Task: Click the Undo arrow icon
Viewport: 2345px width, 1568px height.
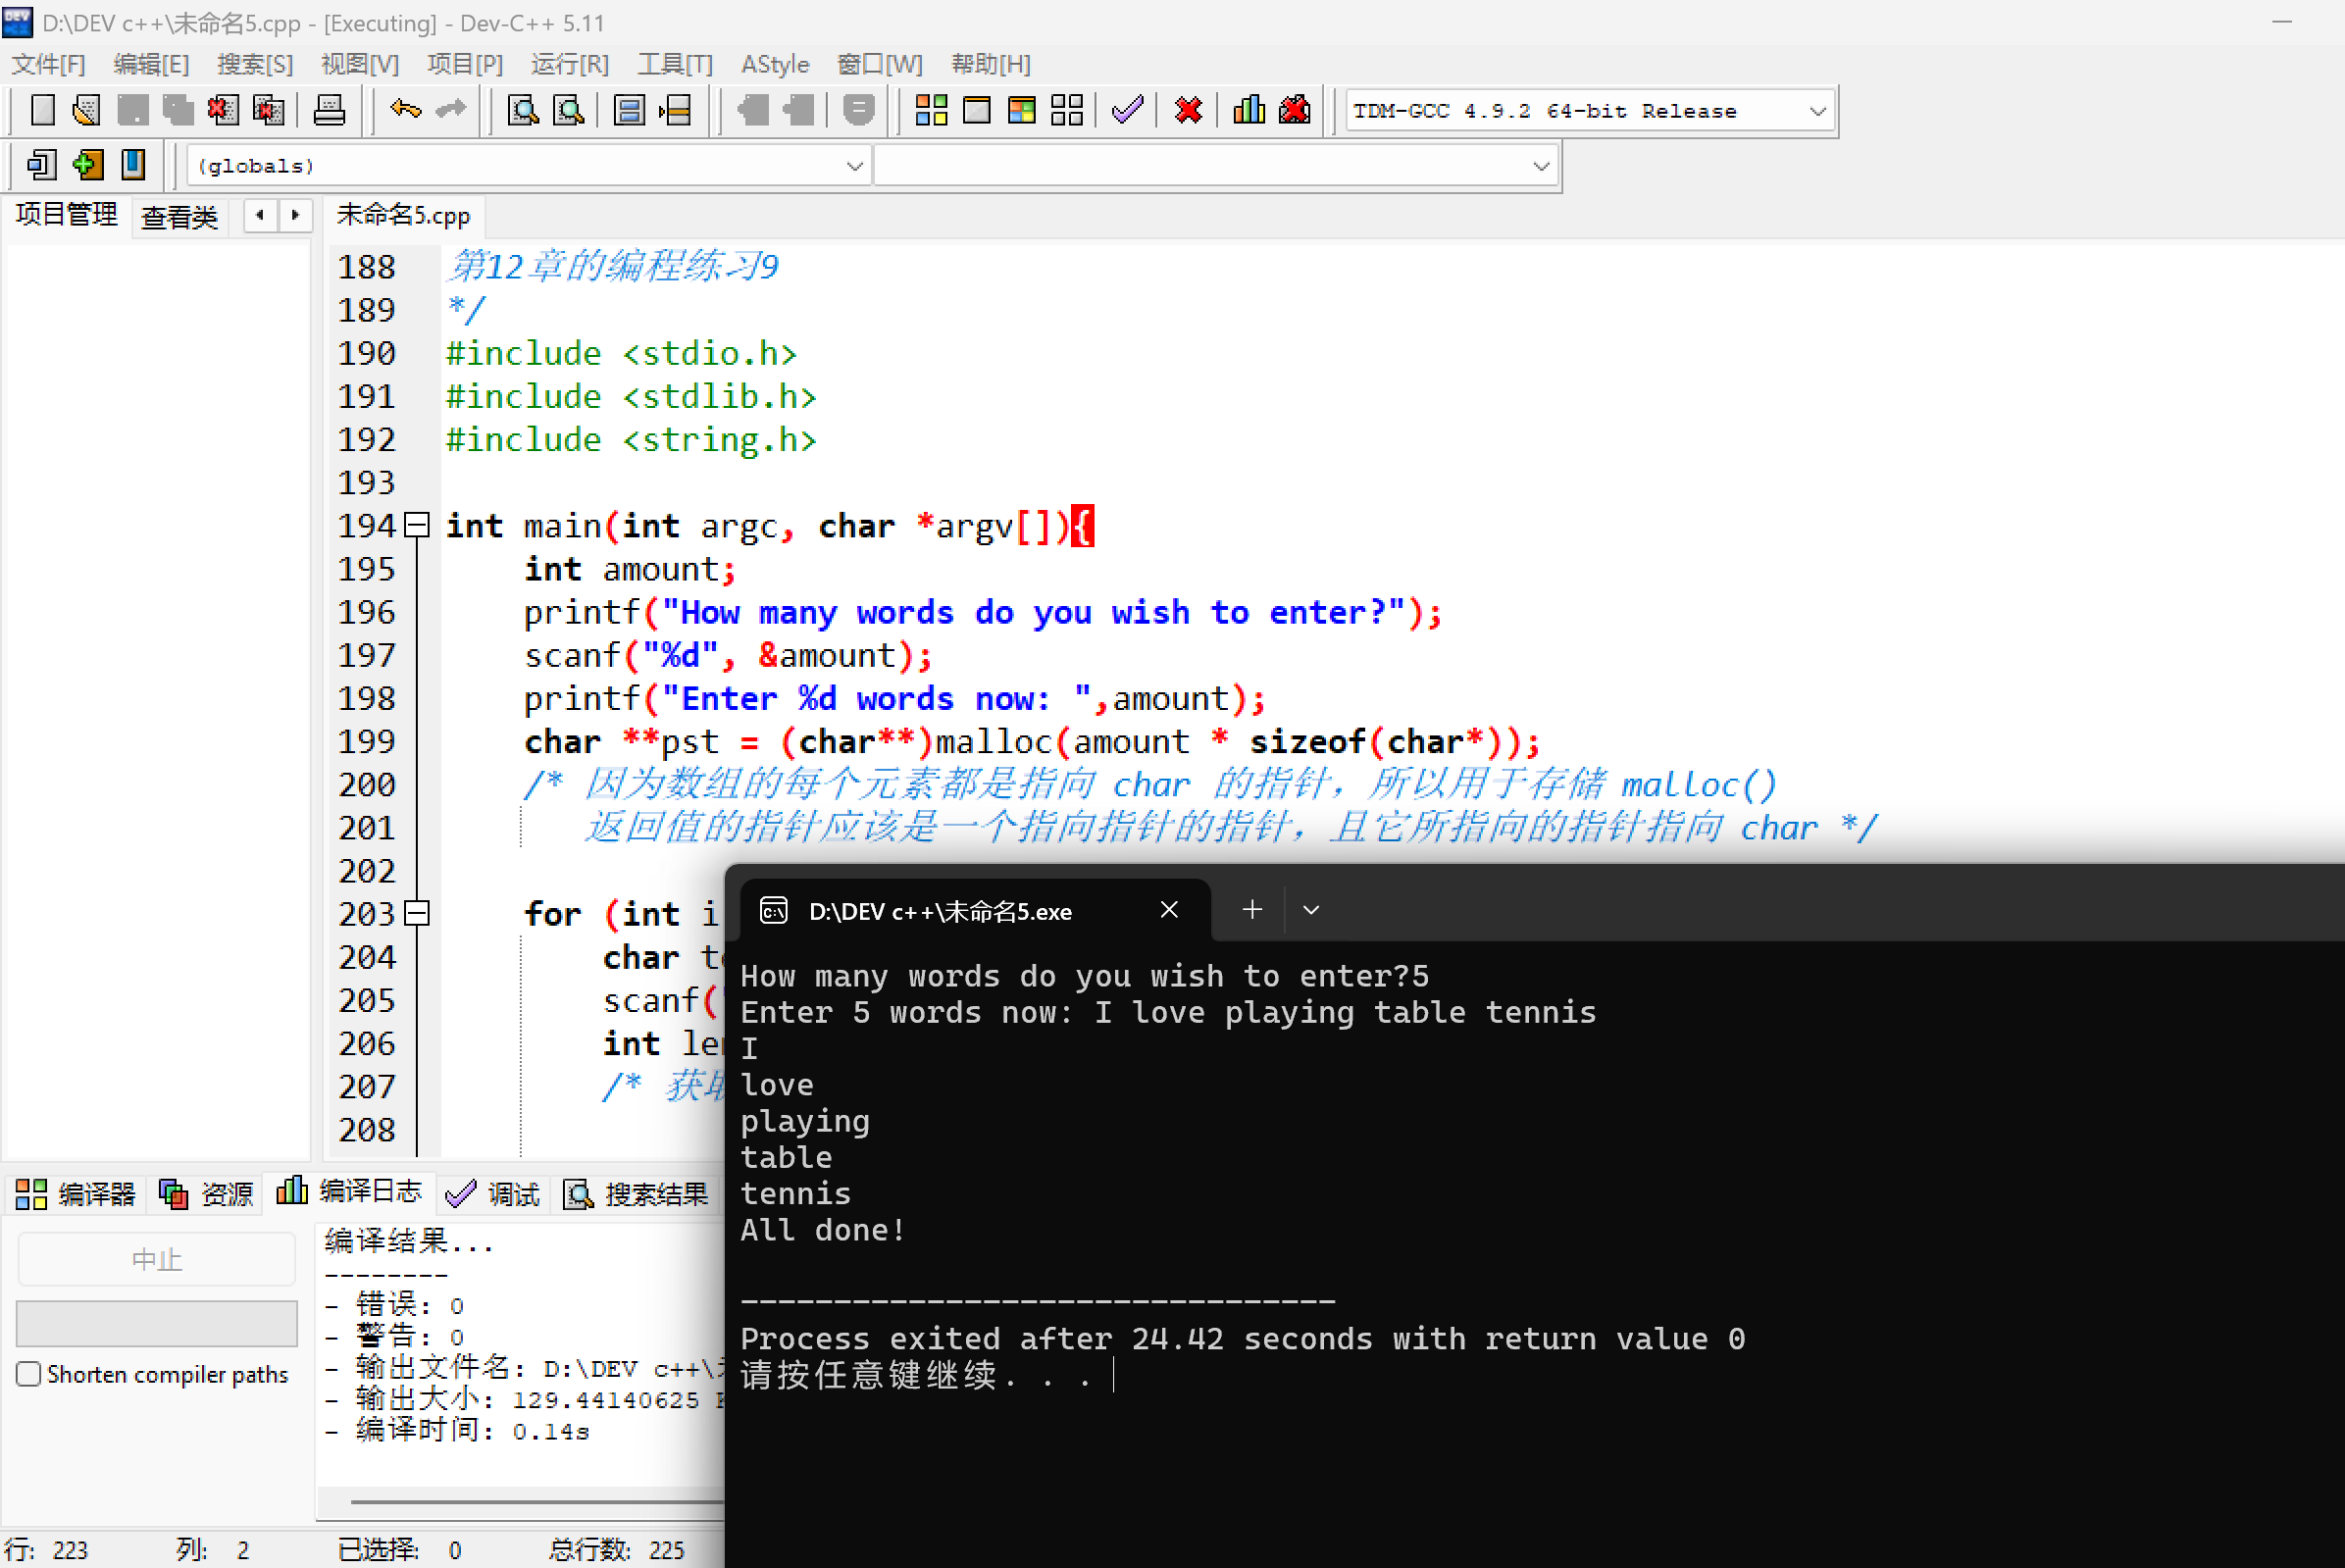Action: pos(405,110)
